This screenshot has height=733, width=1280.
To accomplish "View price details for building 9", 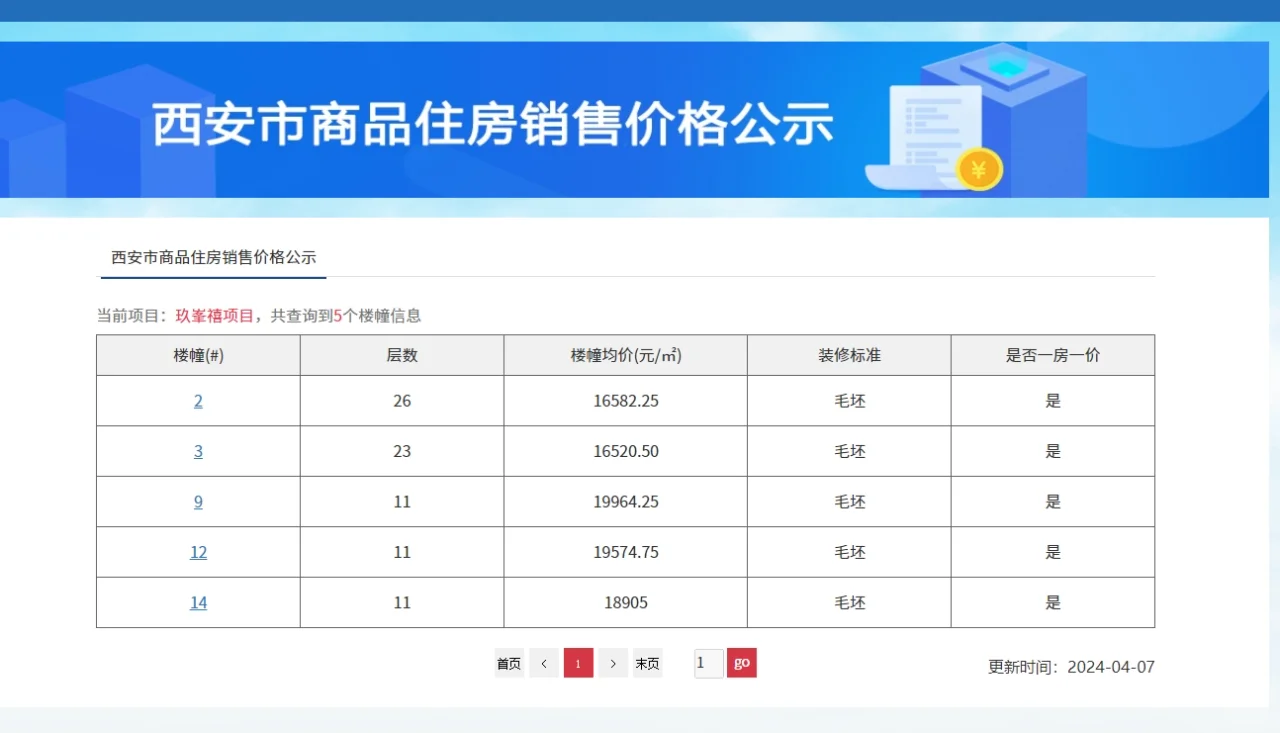I will coord(197,501).
